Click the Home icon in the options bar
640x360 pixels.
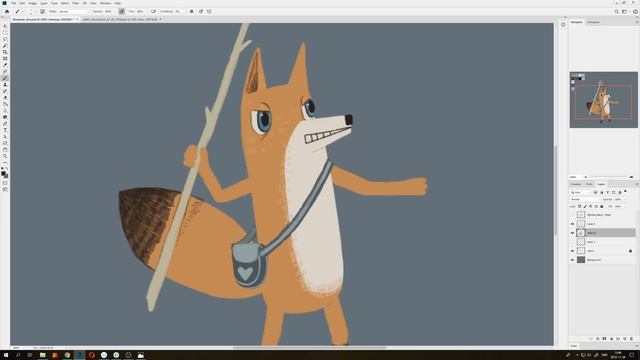(7, 11)
